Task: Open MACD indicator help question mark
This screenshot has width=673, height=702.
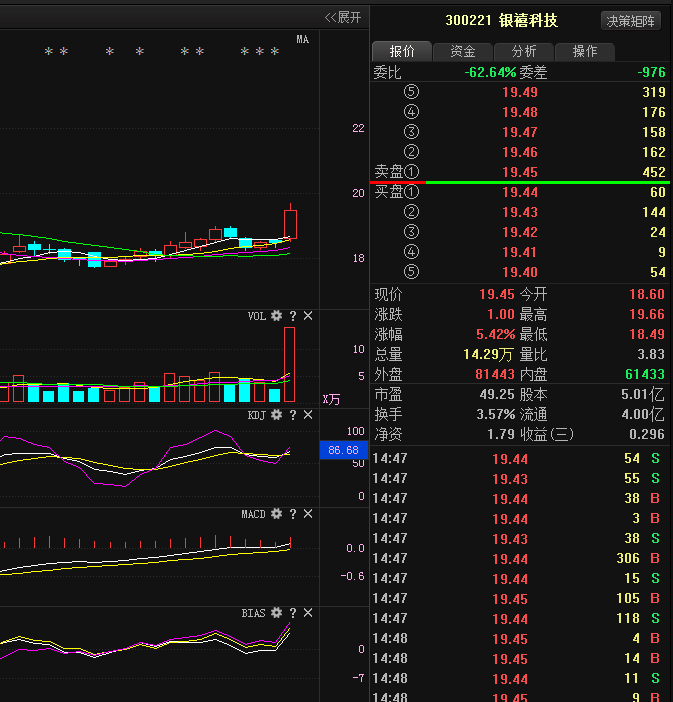Action: click(293, 514)
